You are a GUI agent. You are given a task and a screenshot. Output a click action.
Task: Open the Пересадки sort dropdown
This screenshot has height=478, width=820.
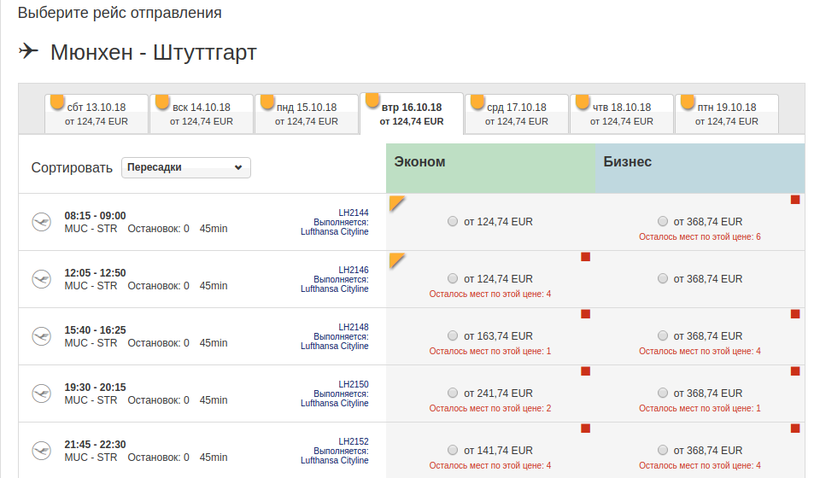click(186, 168)
